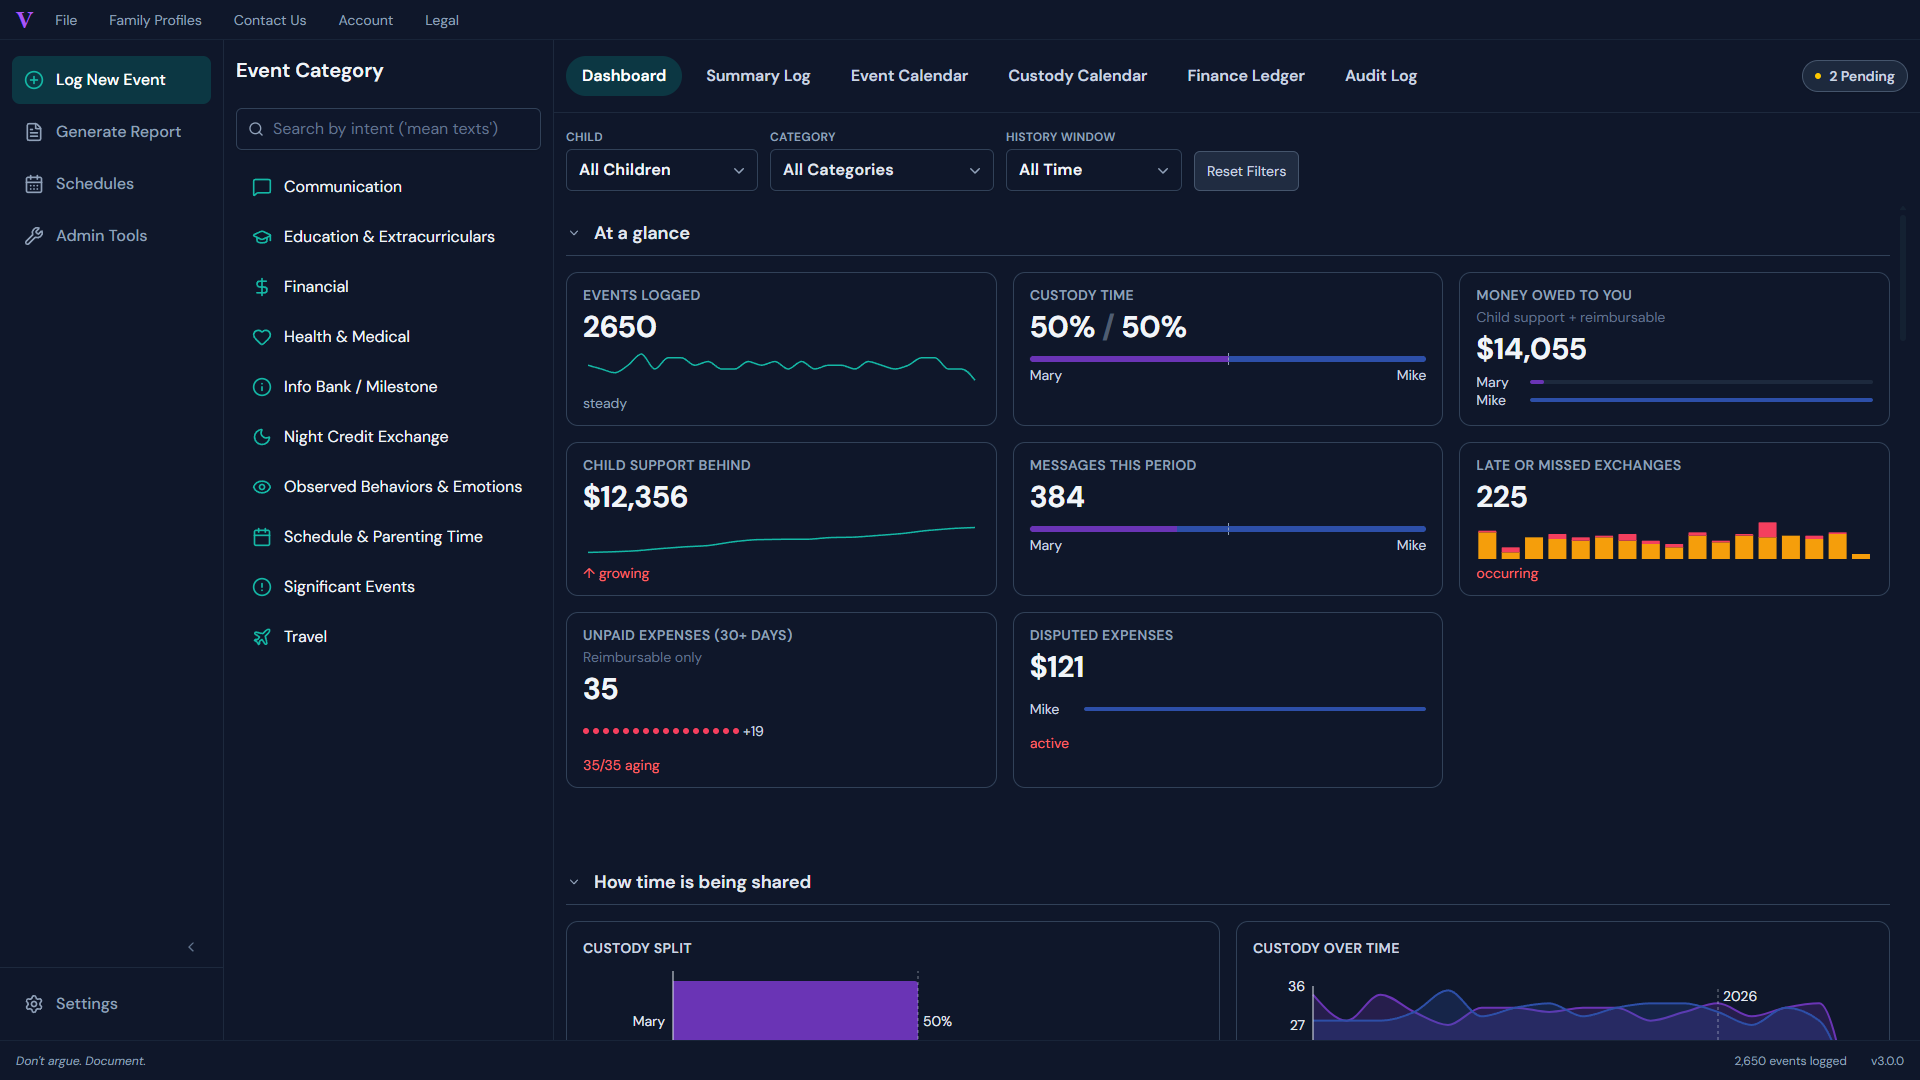This screenshot has width=1920, height=1080.
Task: Click the Unpaid Expenses card
Action: [x=781, y=700]
